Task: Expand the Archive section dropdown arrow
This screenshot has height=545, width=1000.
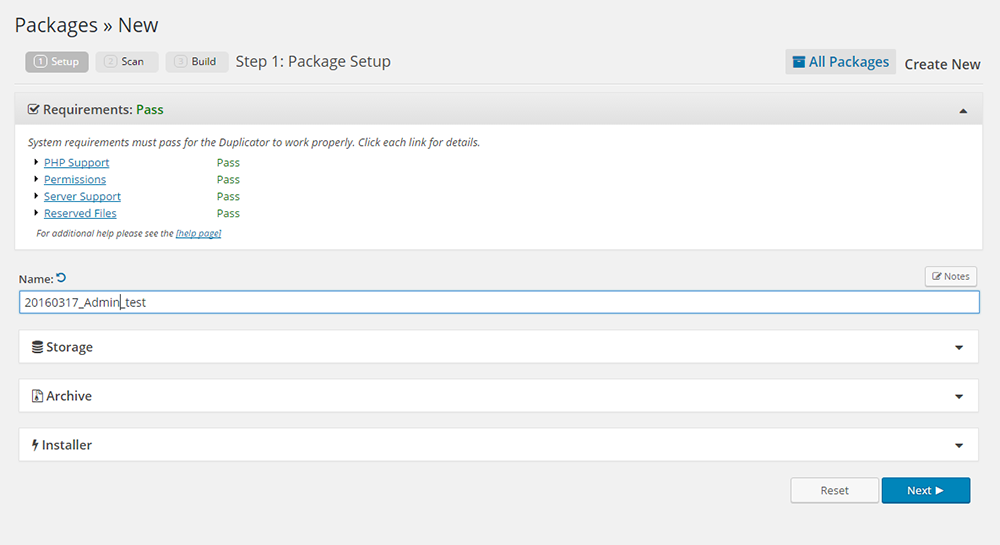Action: click(x=959, y=397)
